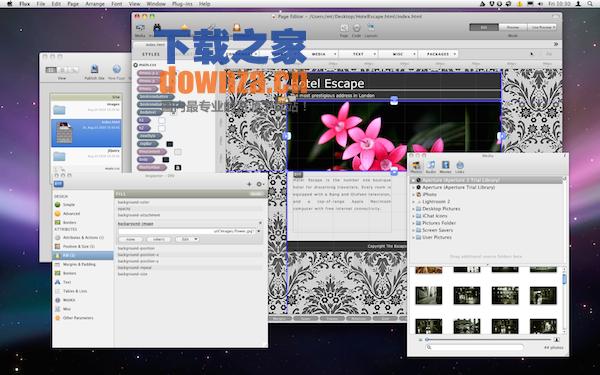Toggle the checkbox beside the h1 style
Viewport: 600px width, 375px height.
[161, 121]
